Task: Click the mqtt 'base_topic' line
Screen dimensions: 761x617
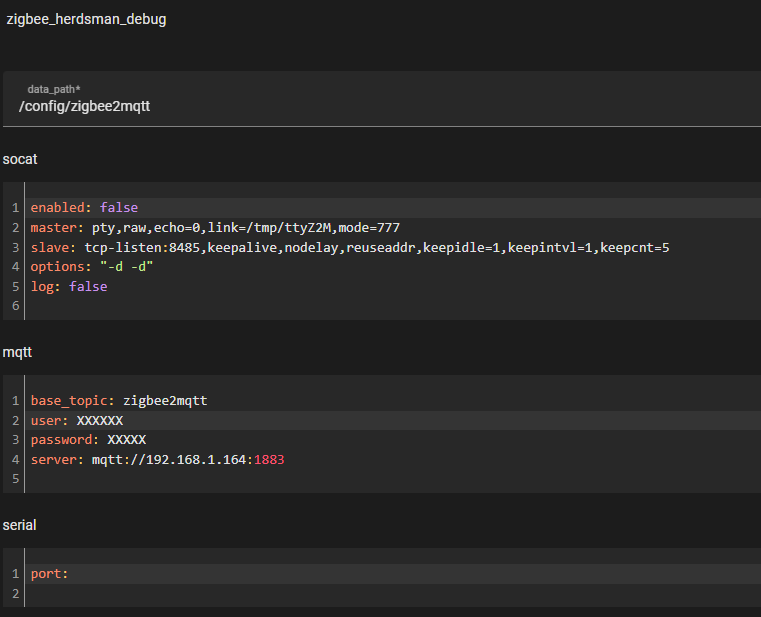Action: click(x=118, y=400)
